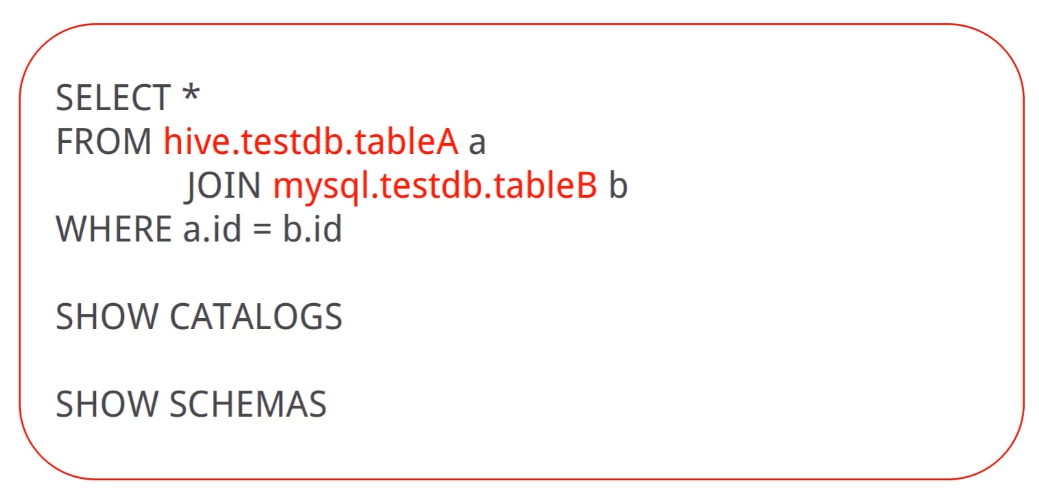Click the word CATALOGS
Viewport: 1039px width, 502px height.
[256, 317]
